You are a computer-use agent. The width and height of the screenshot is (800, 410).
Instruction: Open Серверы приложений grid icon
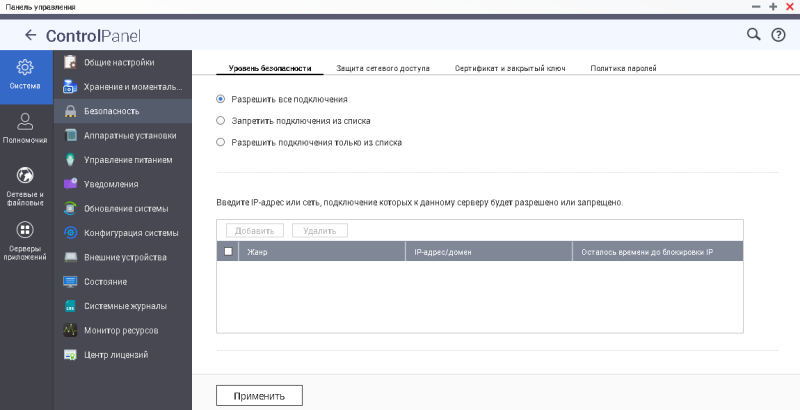(25, 230)
